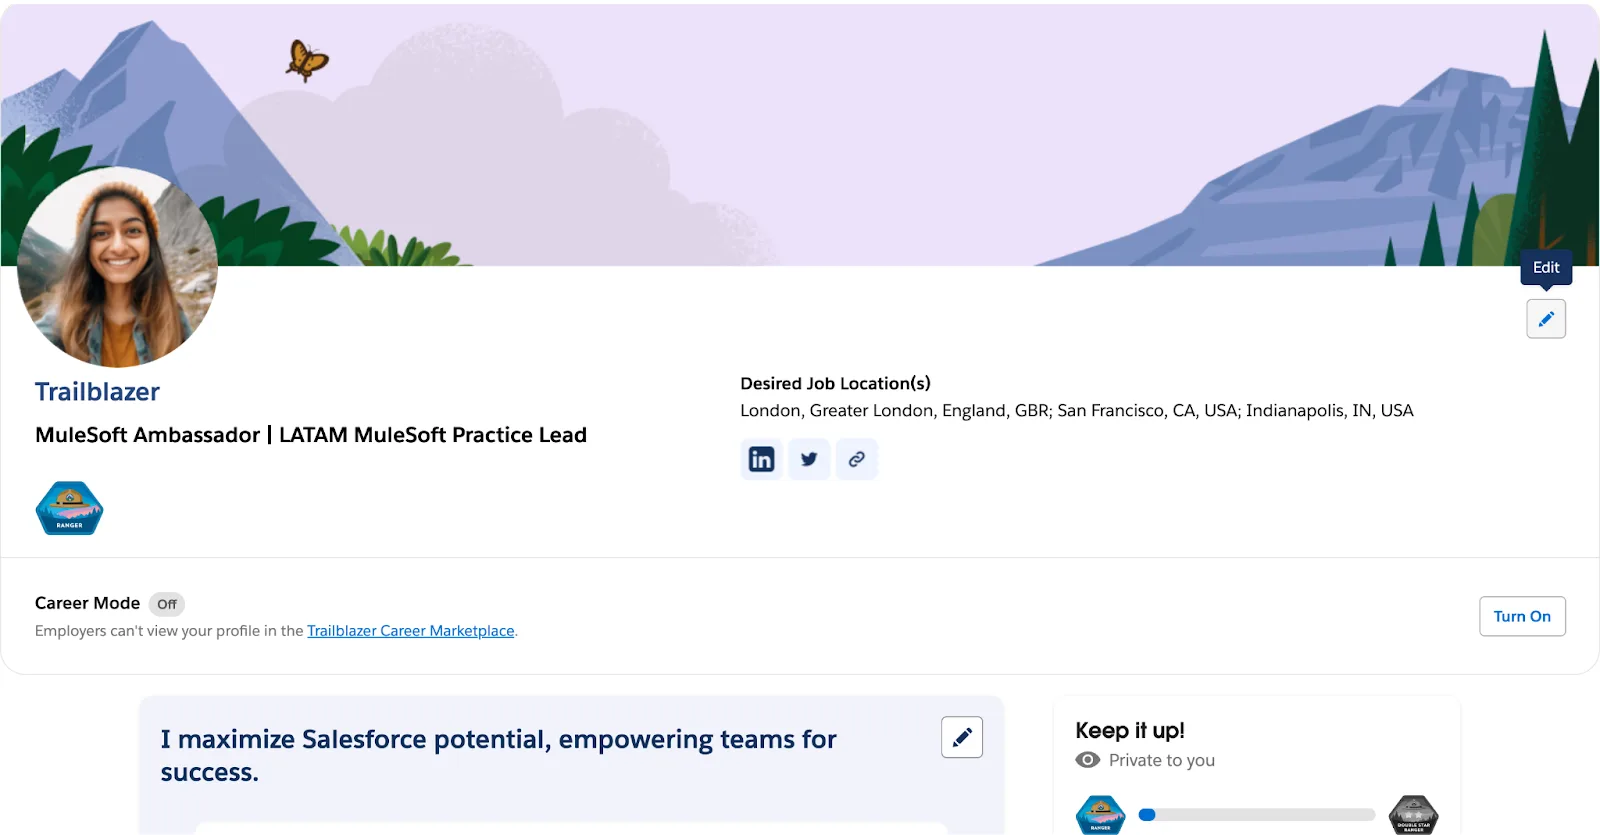Image resolution: width=1600 pixels, height=835 pixels.
Task: Click the MuleSoft Ambassador title text
Action: point(311,435)
